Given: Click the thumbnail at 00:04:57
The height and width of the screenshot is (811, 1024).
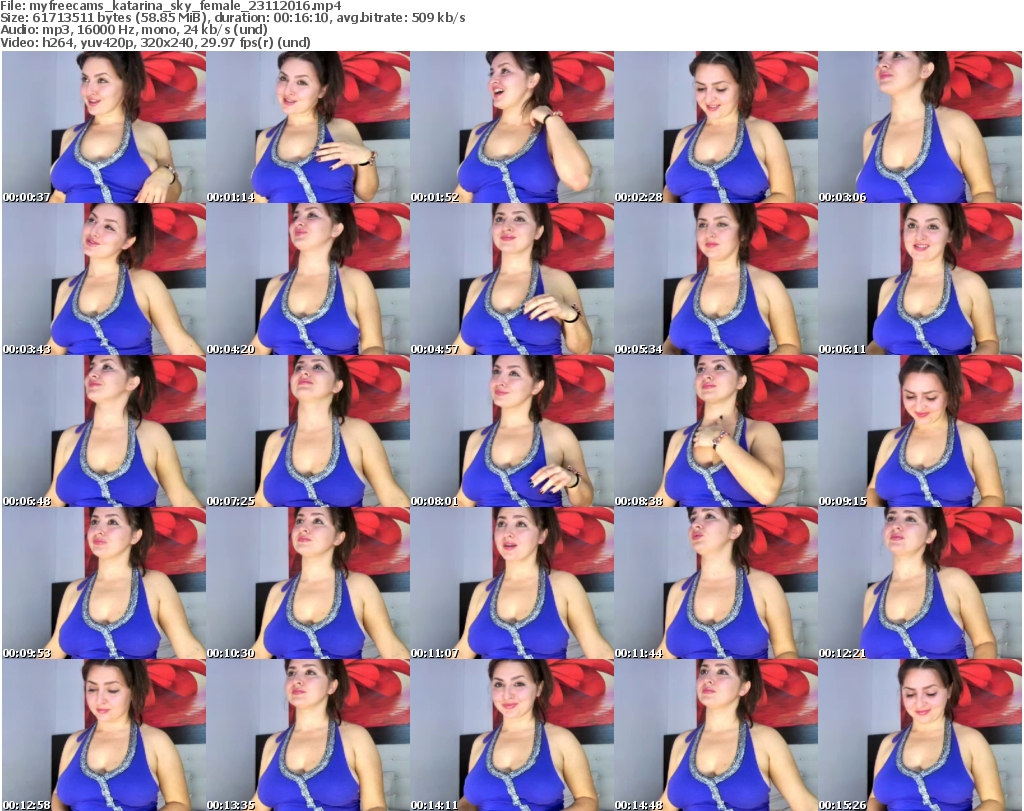Looking at the screenshot, I should (x=512, y=279).
